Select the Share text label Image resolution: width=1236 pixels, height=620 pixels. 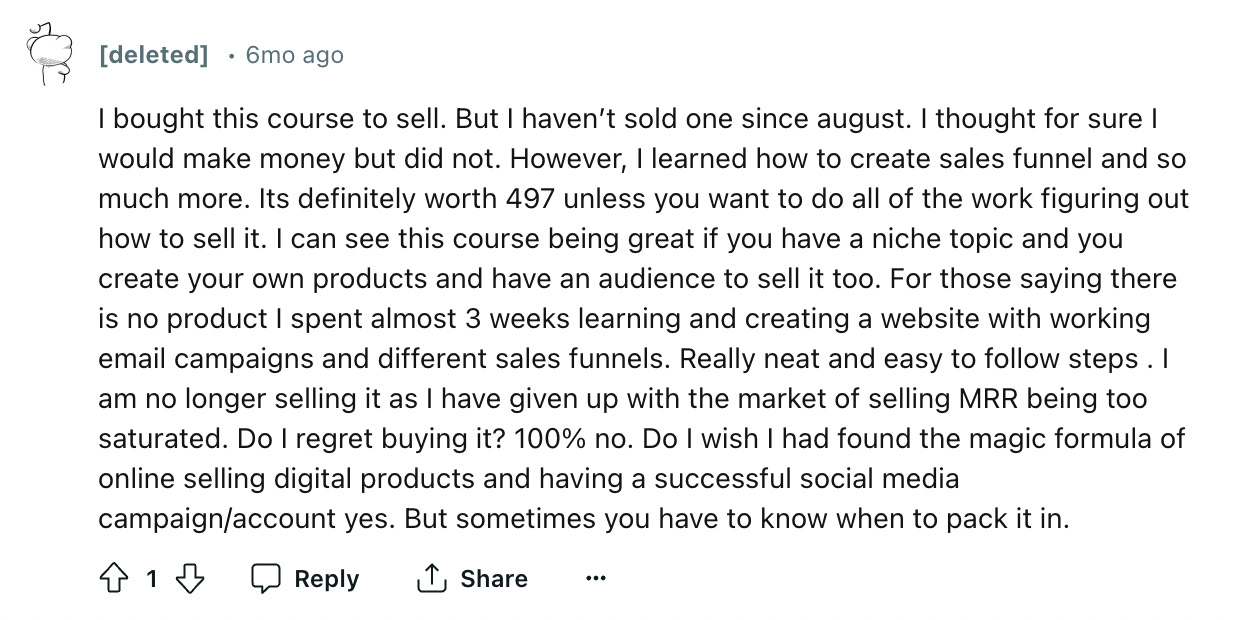pyautogui.click(x=494, y=579)
